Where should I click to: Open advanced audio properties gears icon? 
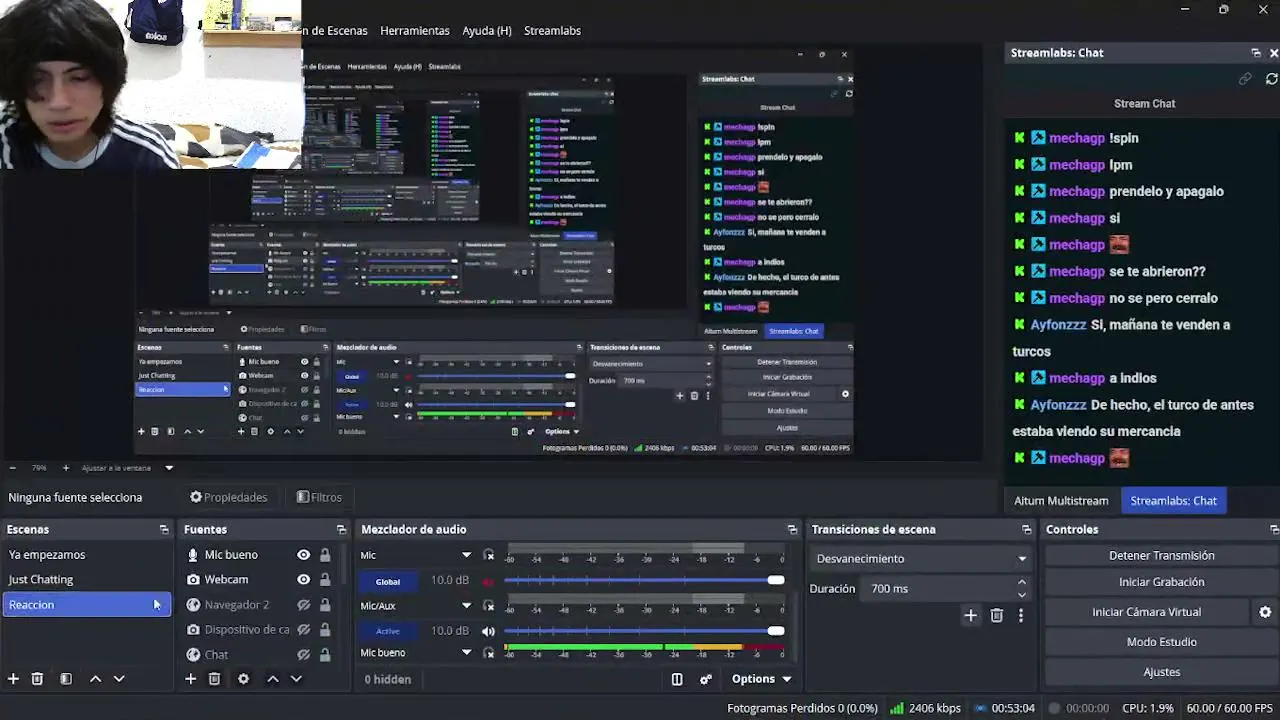coord(706,679)
